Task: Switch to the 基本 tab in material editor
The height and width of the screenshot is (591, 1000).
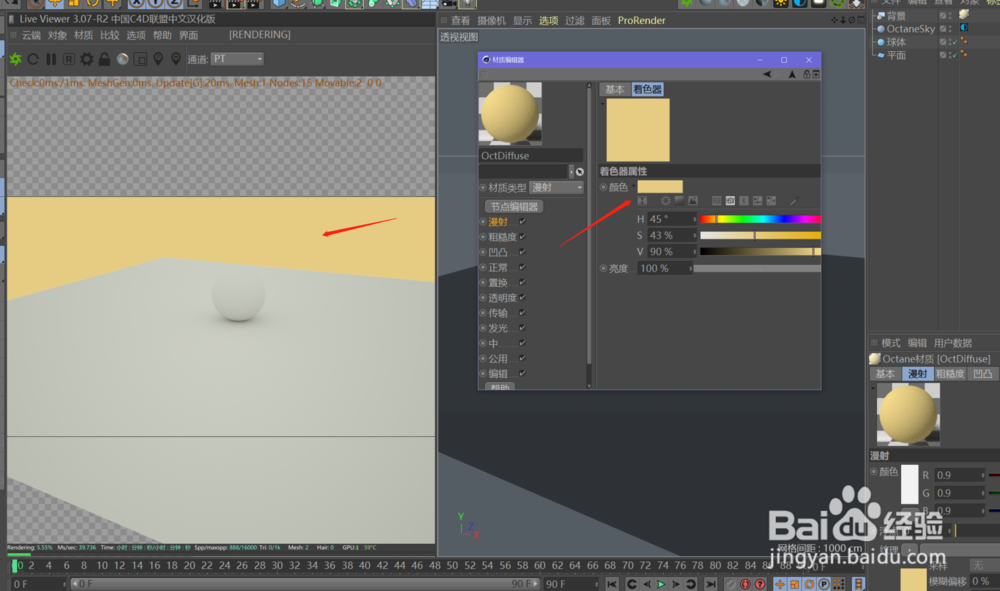Action: (x=615, y=89)
